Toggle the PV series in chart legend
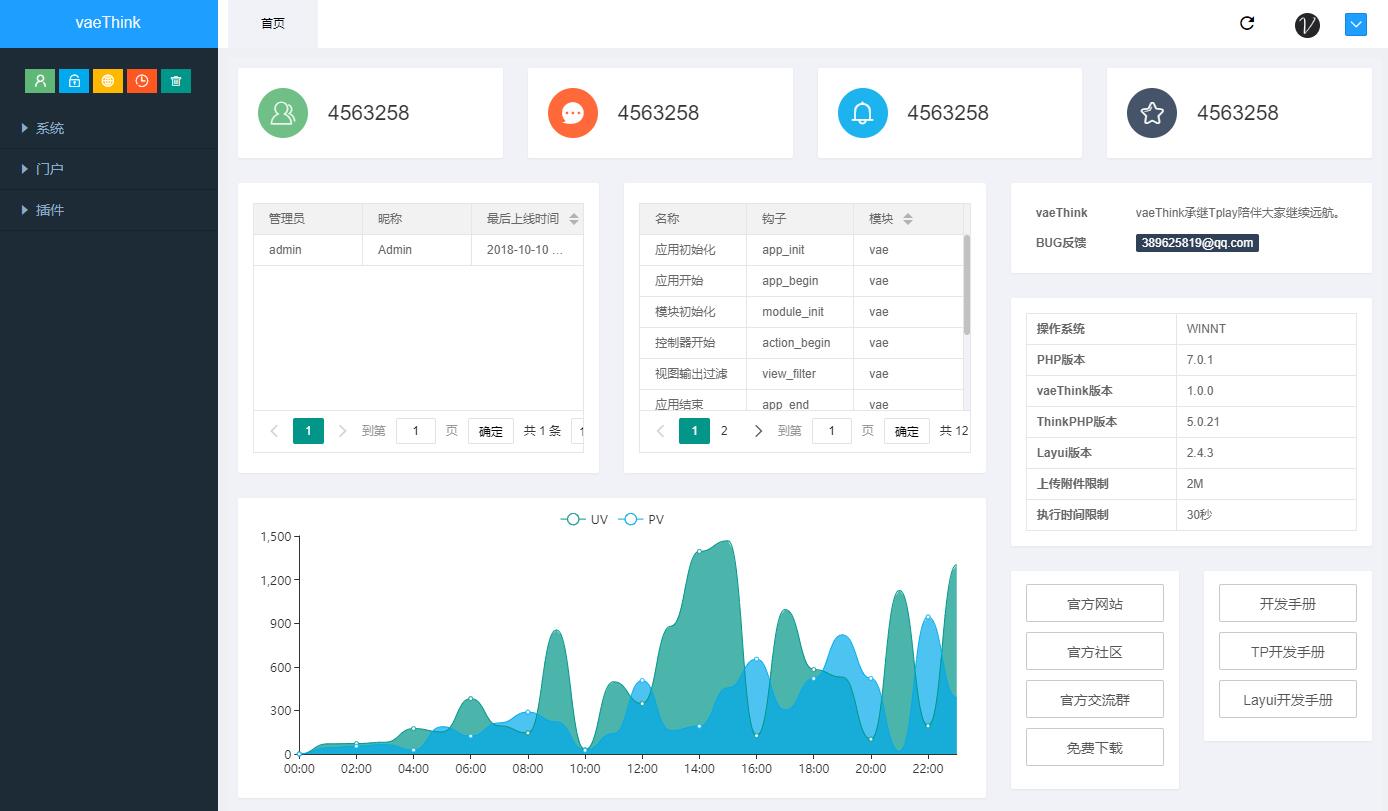This screenshot has width=1388, height=811. [x=642, y=519]
